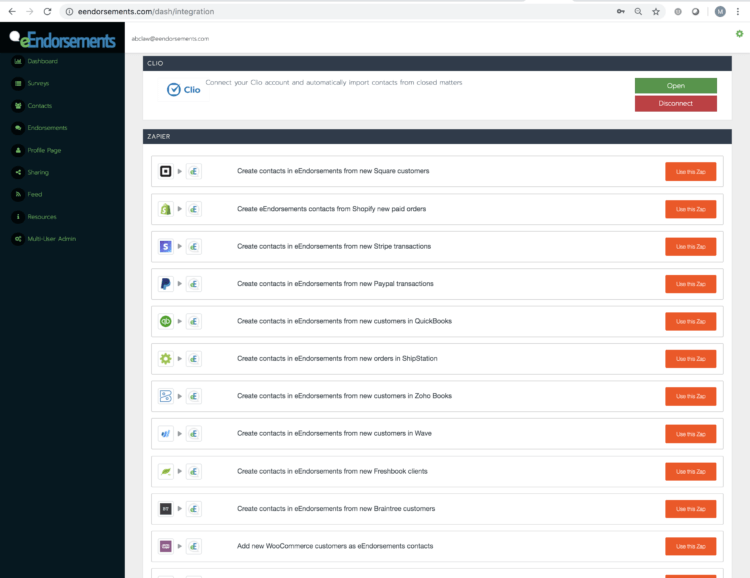Click the green Open button for Clio
Screen dimensions: 750x578
pyautogui.click(x=675, y=86)
